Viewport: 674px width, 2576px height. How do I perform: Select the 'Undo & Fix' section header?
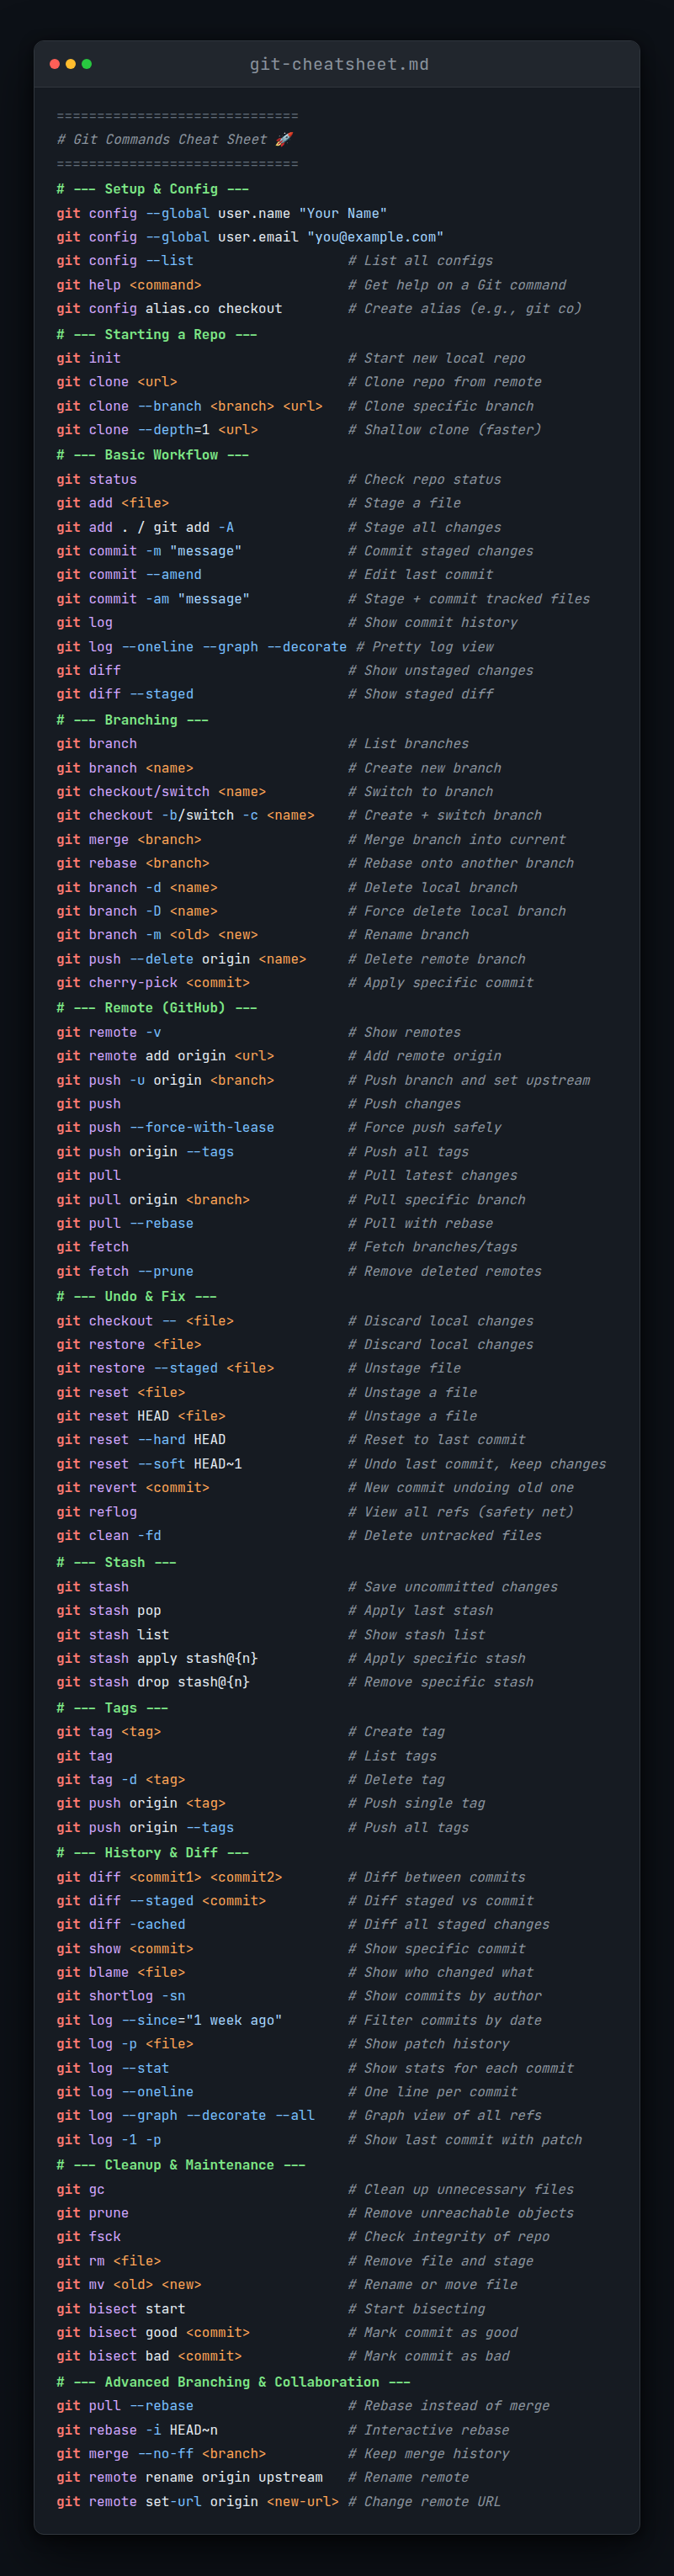click(137, 1296)
